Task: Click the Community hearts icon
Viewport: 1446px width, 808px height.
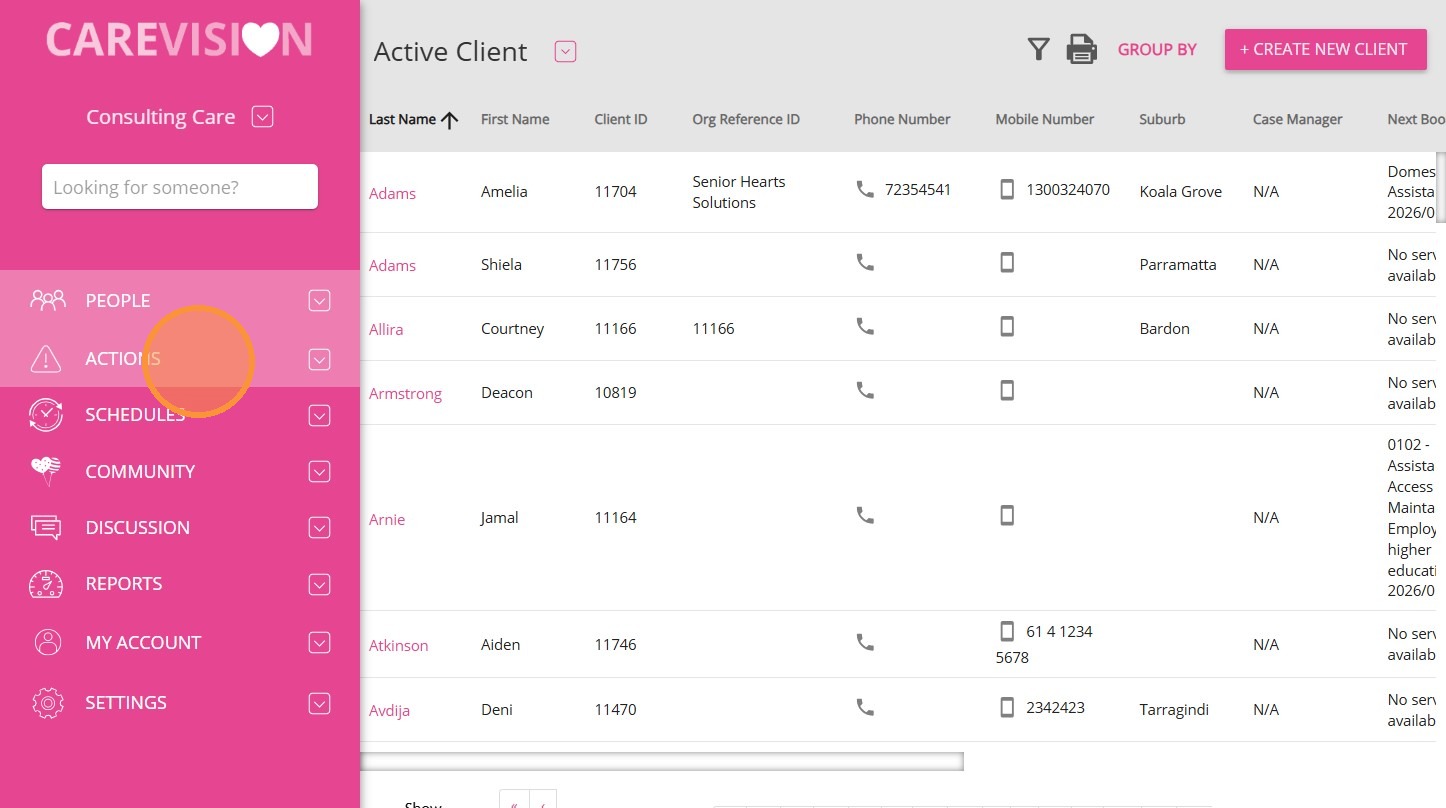Action: point(46,471)
